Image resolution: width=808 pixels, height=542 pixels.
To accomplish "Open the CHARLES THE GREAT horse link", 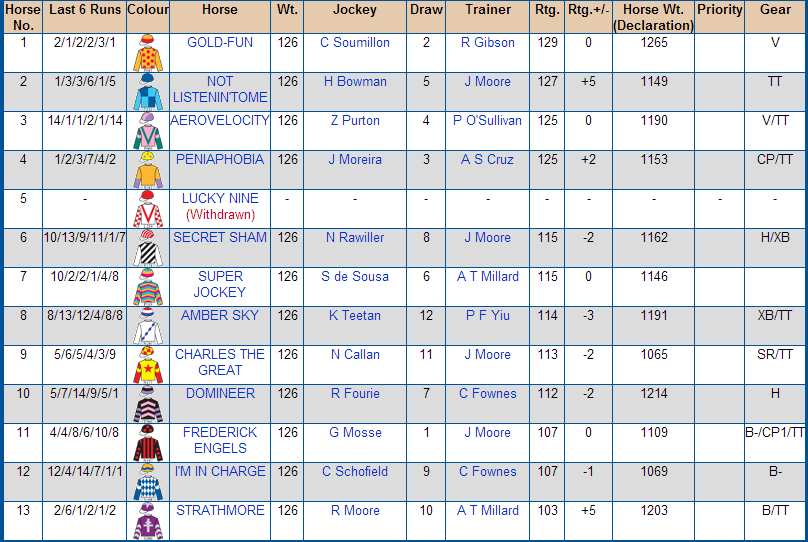I will tap(220, 362).
